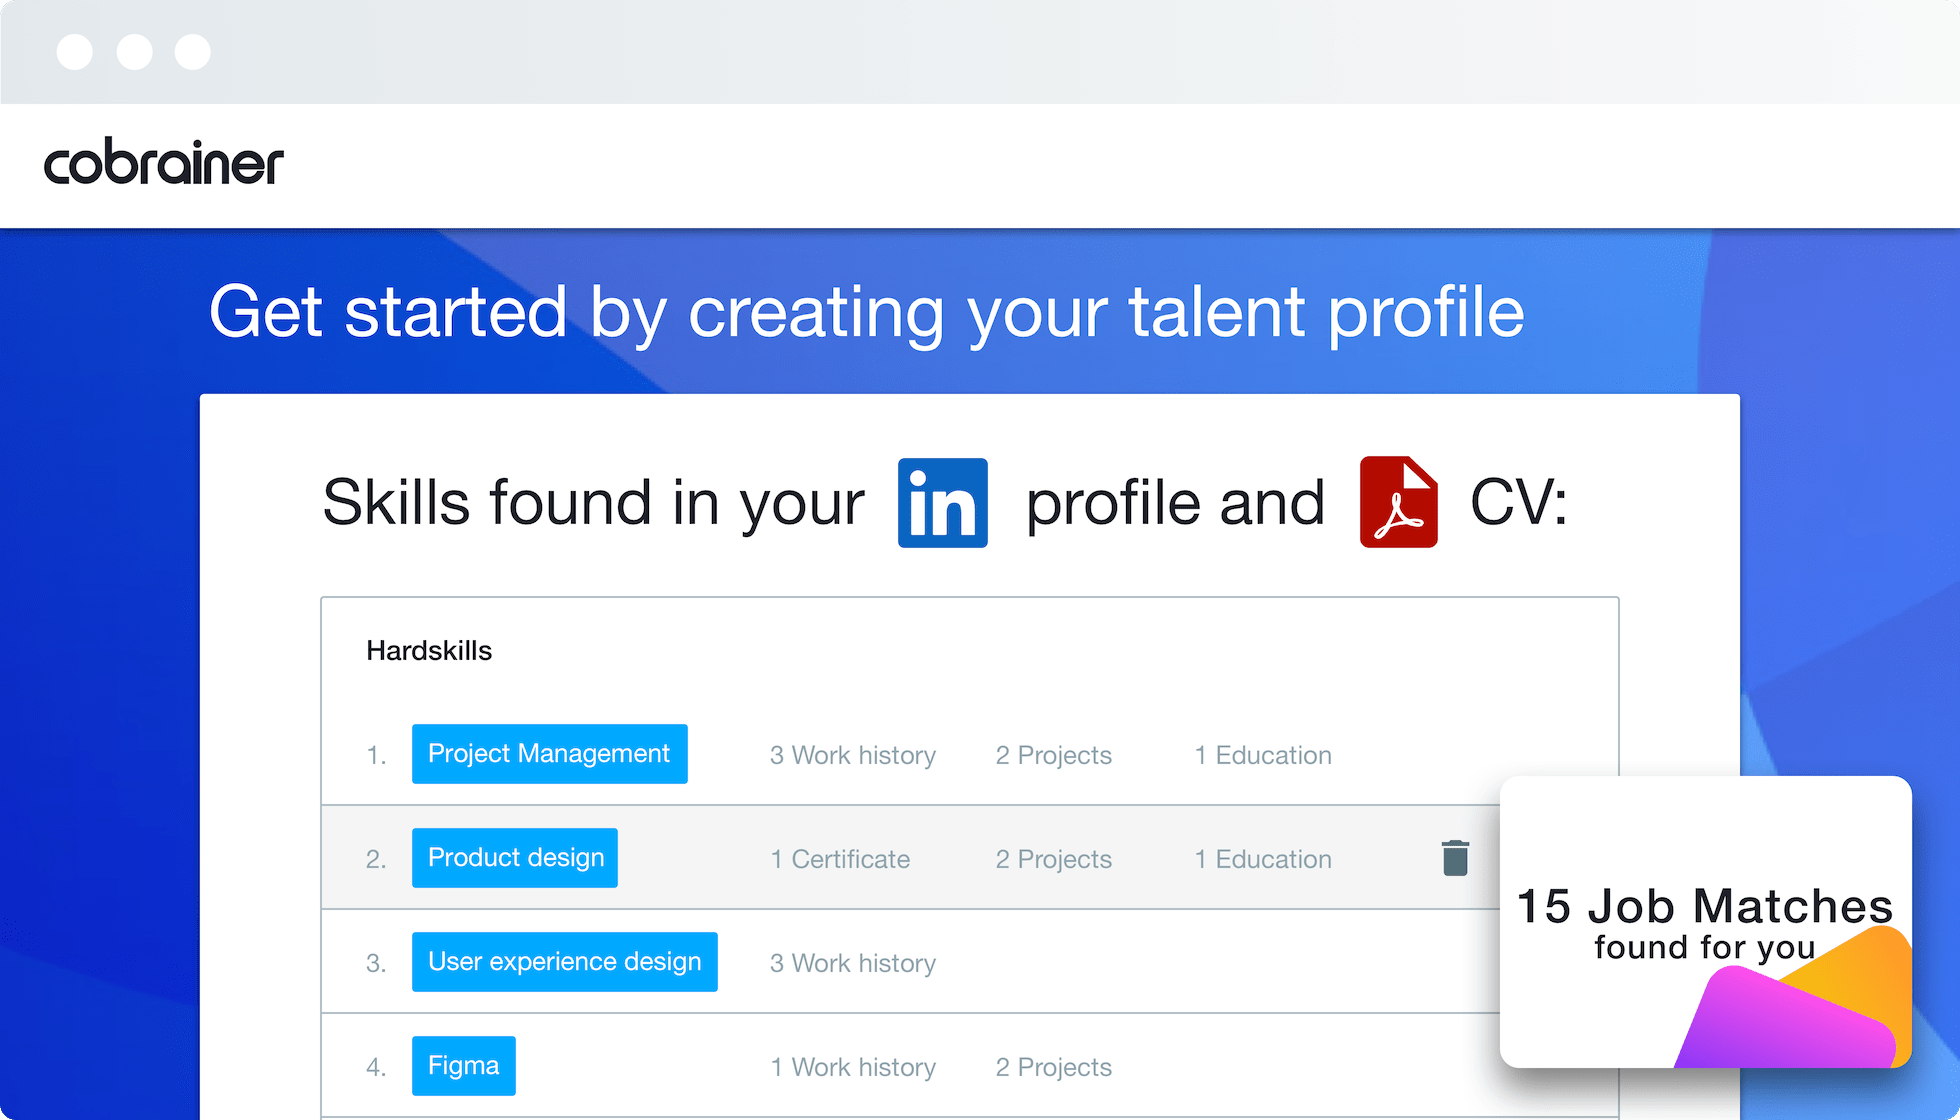Click the Product design skill chip
Viewport: 1960px width, 1120px height.
coord(514,858)
